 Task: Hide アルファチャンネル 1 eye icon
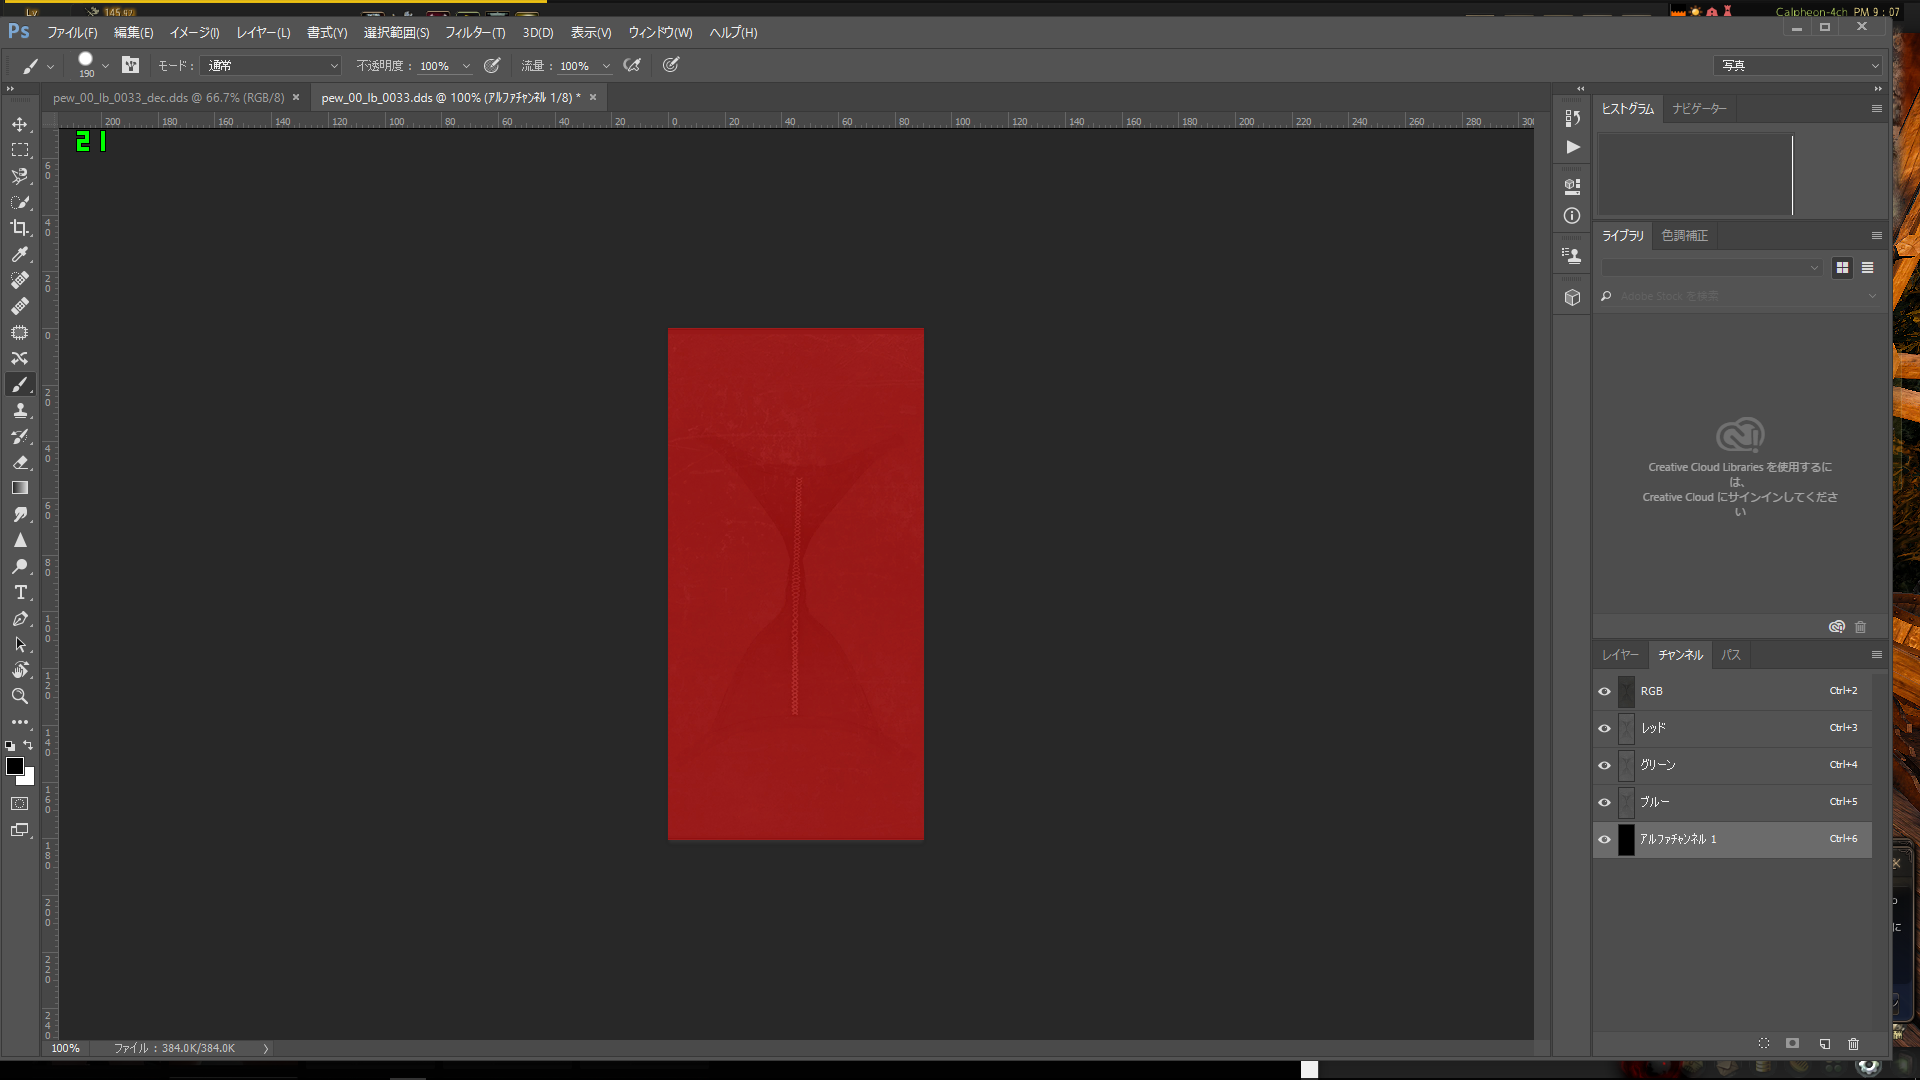coord(1605,839)
